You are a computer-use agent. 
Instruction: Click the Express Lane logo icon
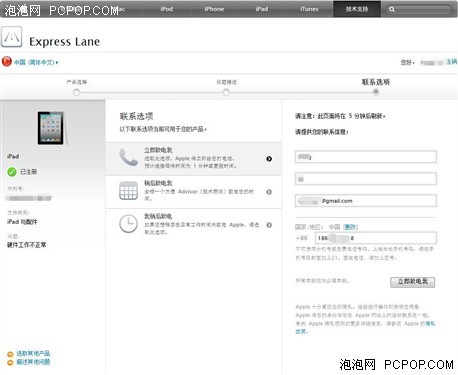click(x=12, y=37)
